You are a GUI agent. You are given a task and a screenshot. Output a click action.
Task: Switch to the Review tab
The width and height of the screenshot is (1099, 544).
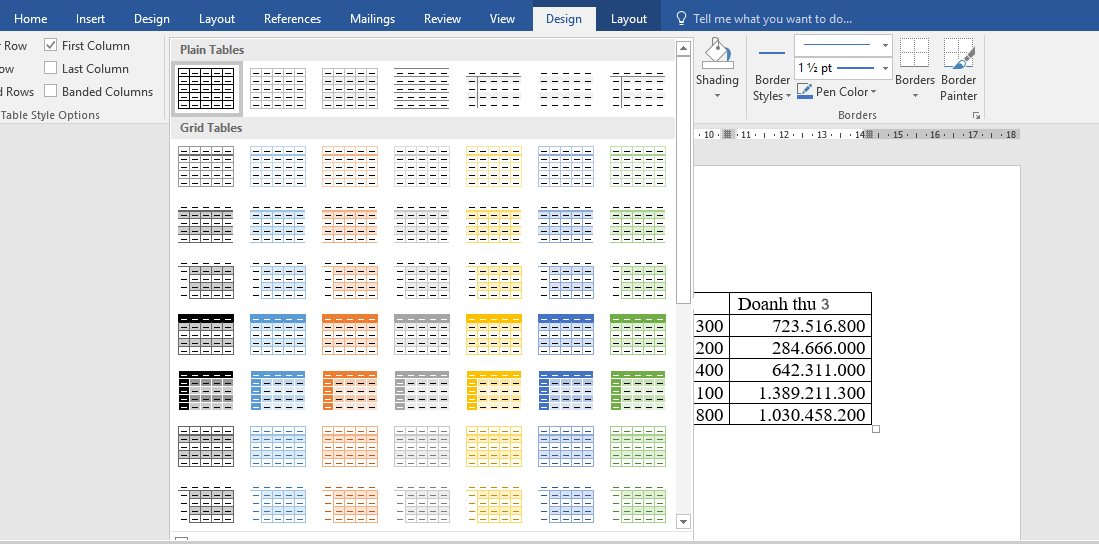tap(442, 19)
